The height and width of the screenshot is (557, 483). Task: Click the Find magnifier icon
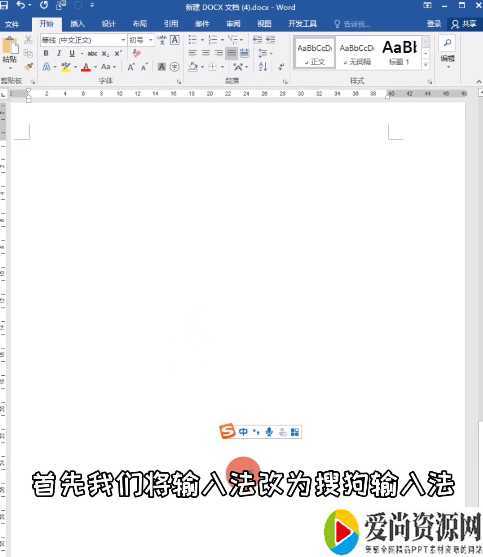coord(447,43)
